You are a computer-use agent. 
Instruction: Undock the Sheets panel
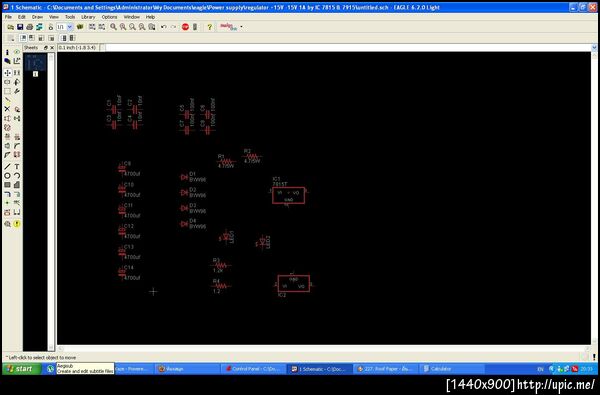tap(46, 48)
